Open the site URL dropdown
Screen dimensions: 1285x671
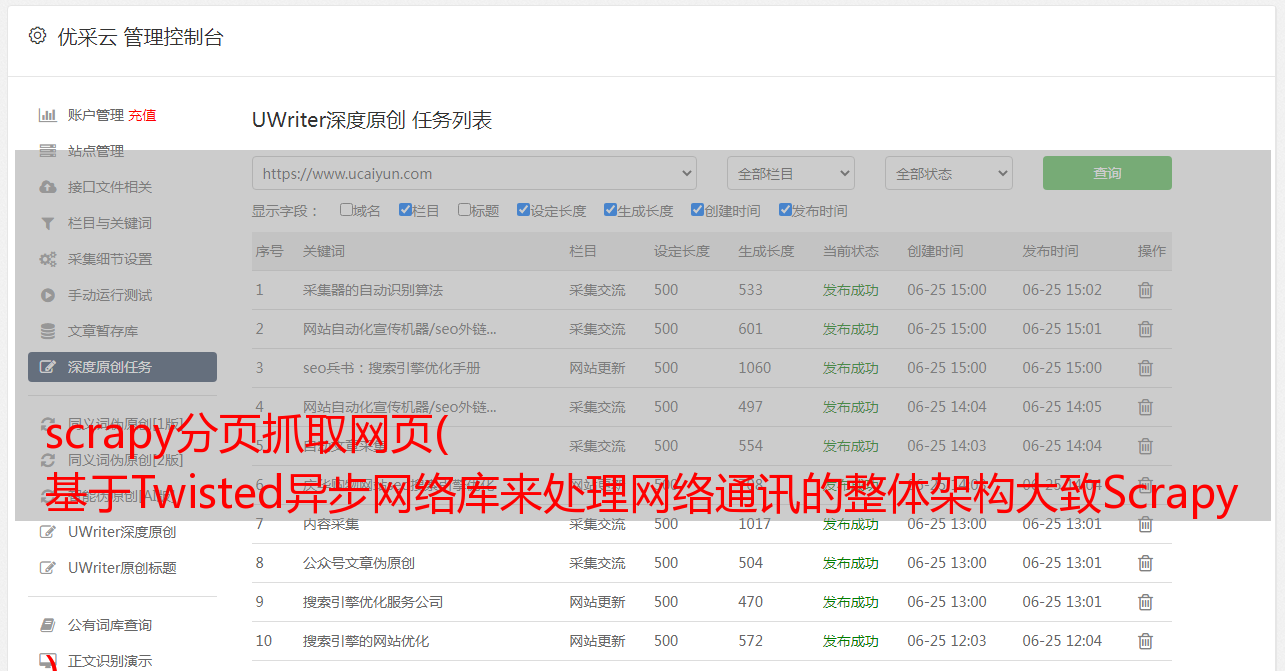[x=474, y=173]
